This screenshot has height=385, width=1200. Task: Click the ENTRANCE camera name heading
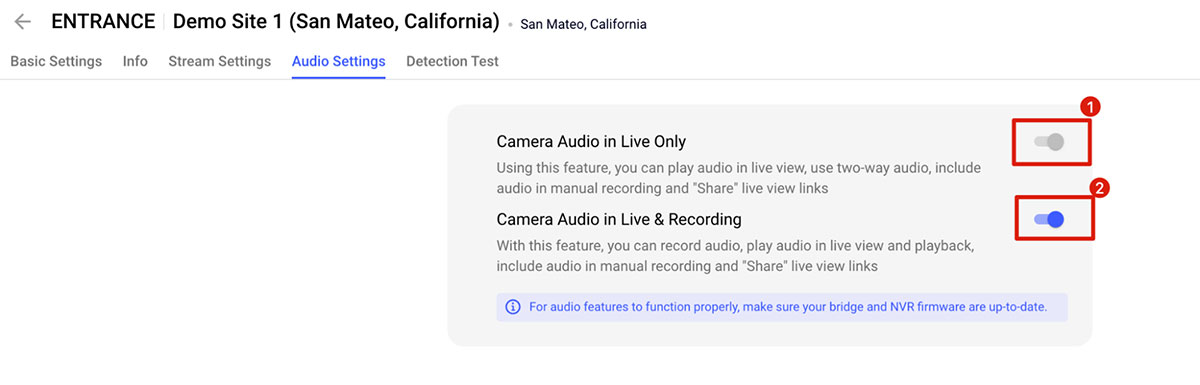coord(103,21)
